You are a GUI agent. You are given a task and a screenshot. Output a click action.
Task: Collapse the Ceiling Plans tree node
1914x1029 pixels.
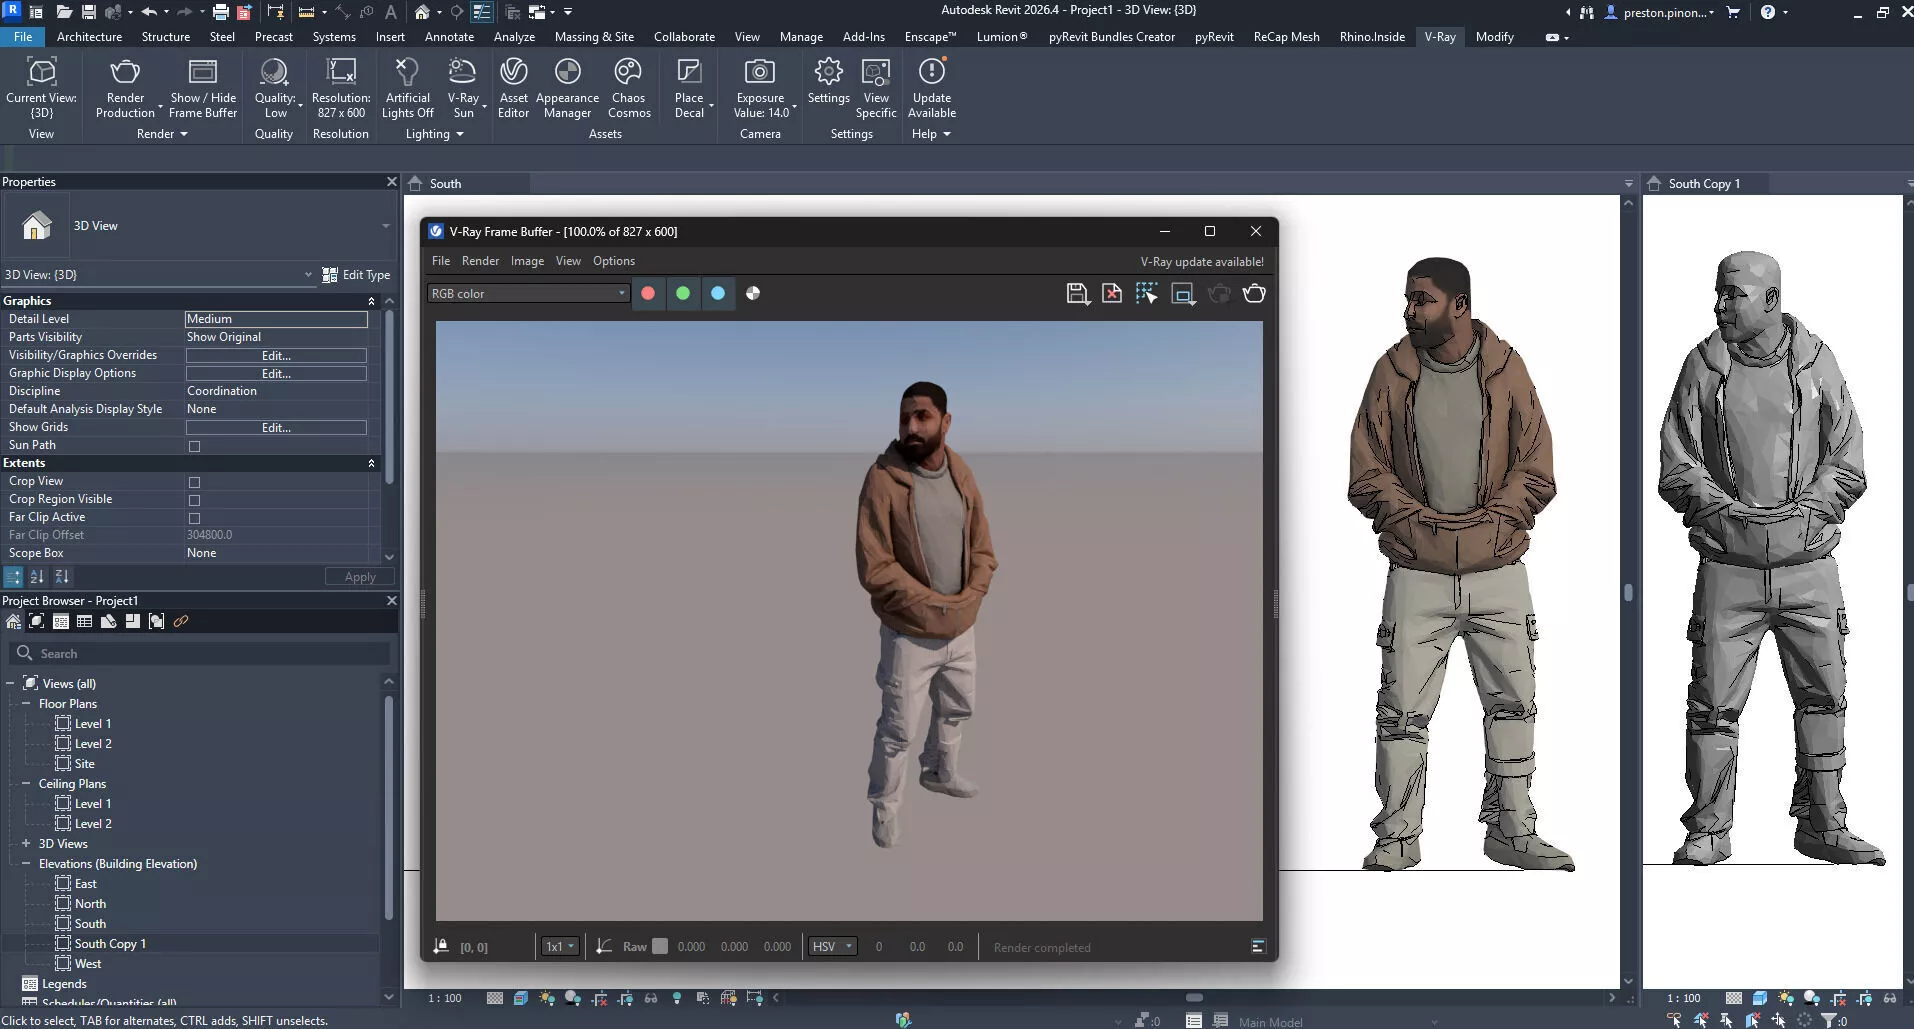coord(26,783)
